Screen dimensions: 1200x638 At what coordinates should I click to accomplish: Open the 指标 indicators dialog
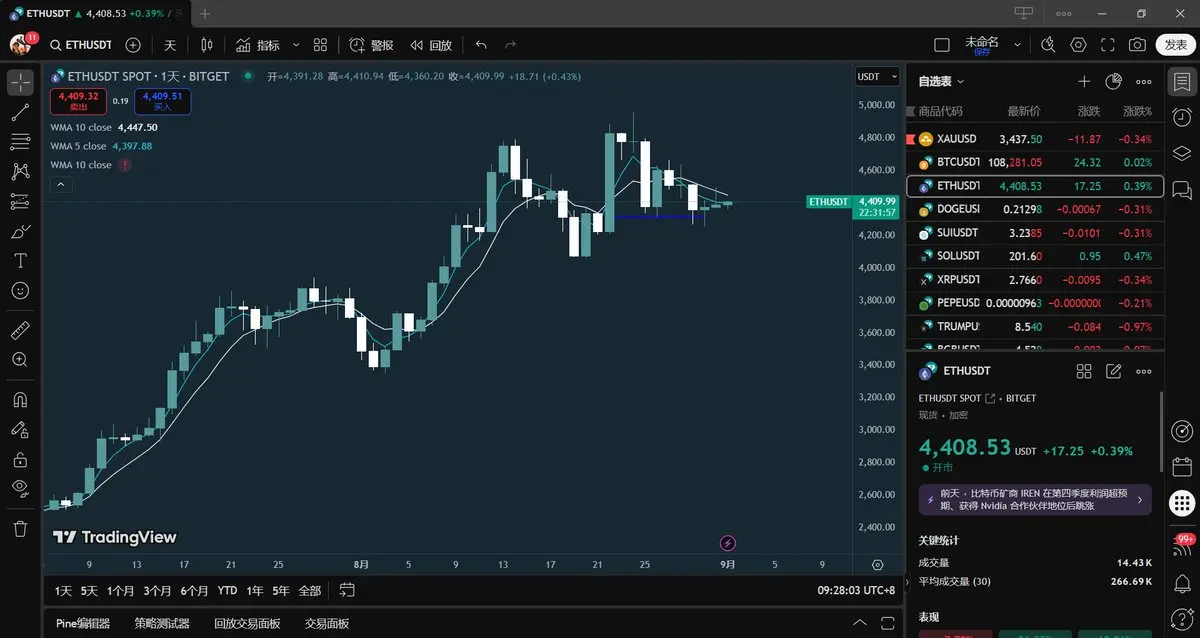[x=258, y=45]
